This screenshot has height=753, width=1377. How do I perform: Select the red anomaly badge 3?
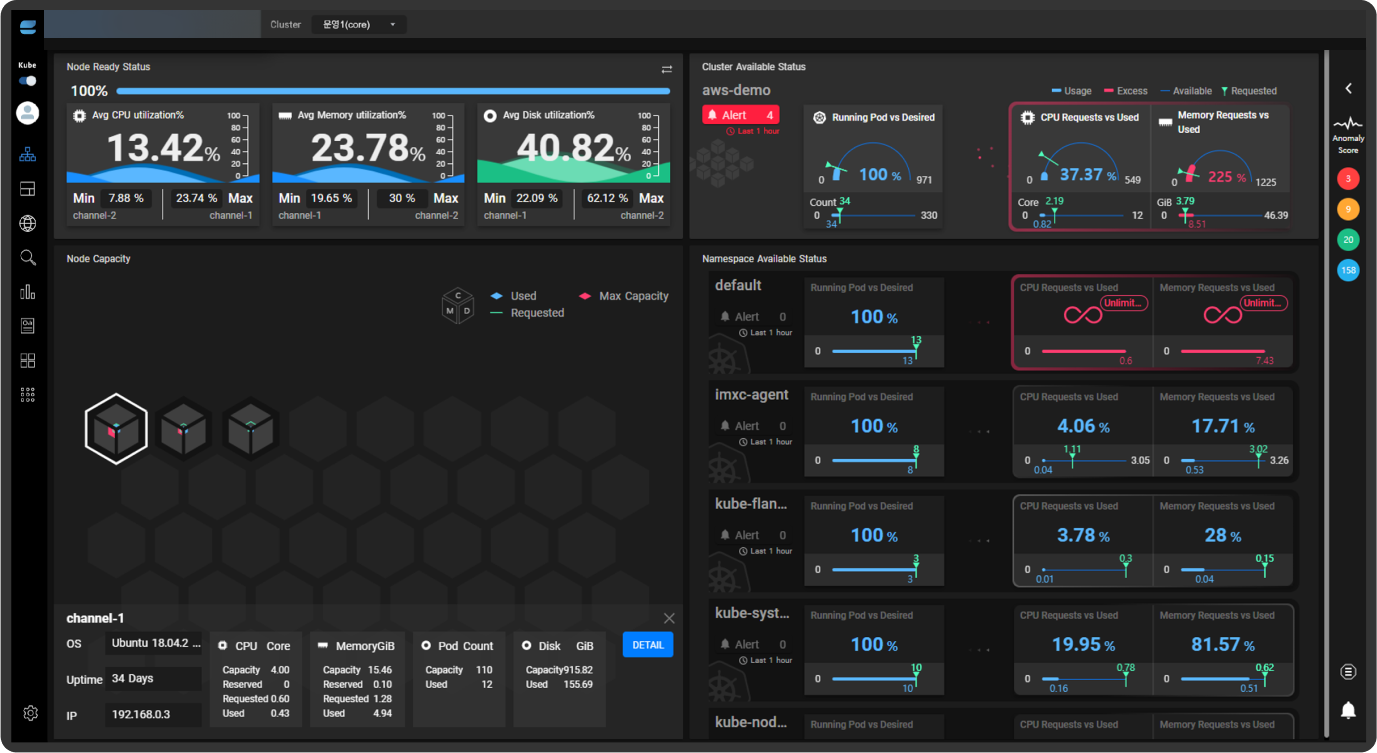pyautogui.click(x=1348, y=179)
